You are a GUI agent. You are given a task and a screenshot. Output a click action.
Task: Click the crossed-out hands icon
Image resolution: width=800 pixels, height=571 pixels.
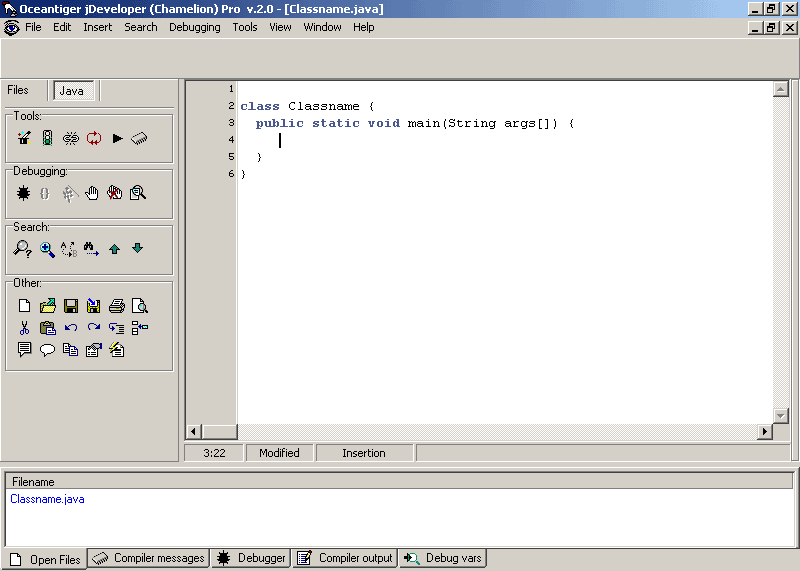[115, 193]
